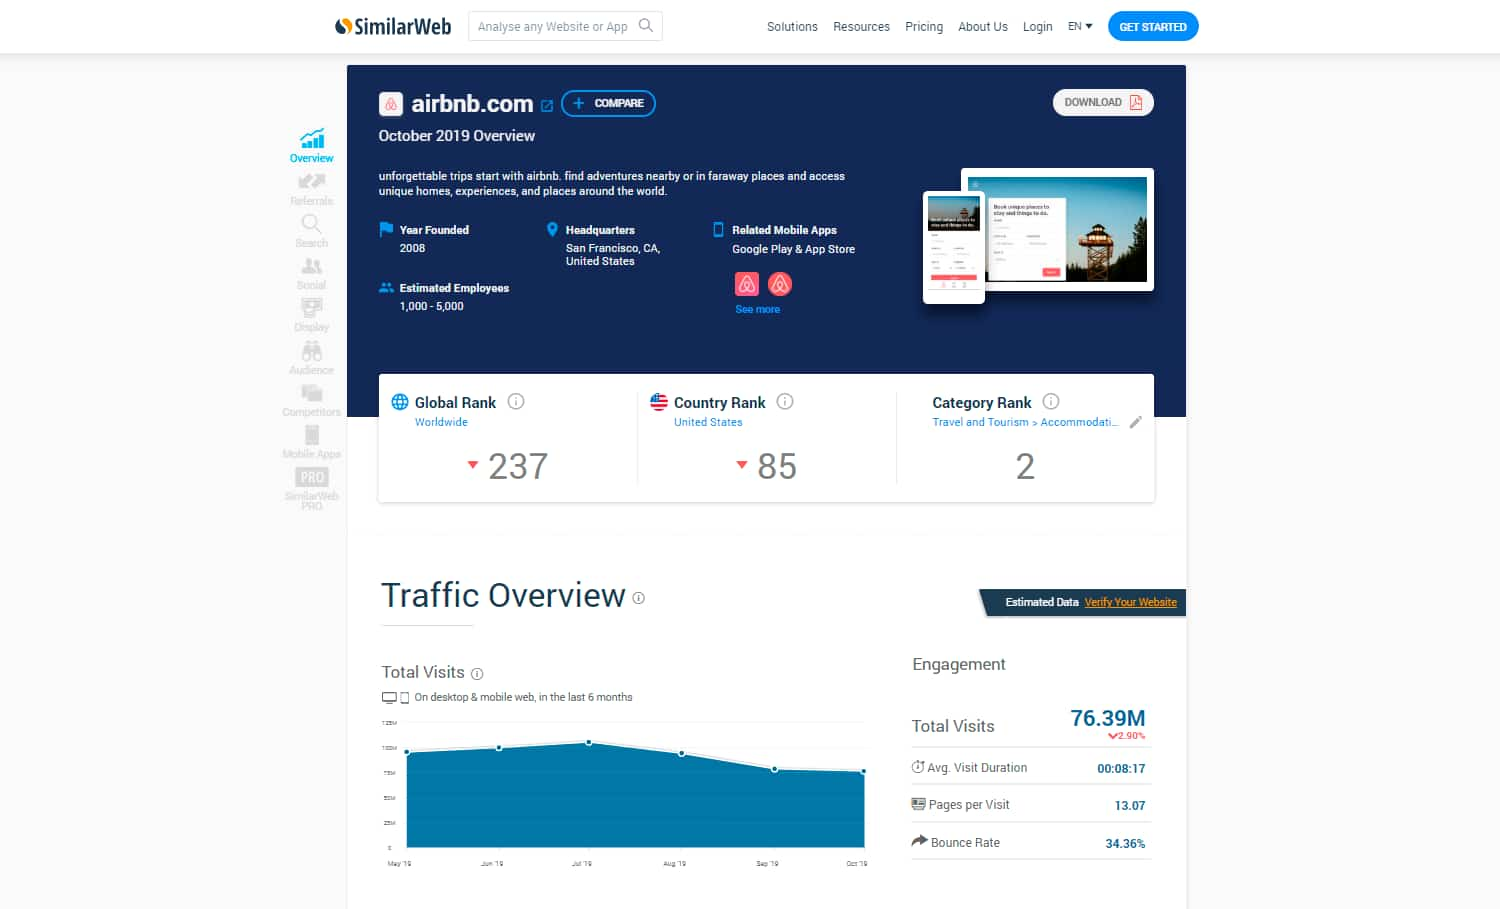Click the 00:08:17 visit duration value

[x=1121, y=768]
